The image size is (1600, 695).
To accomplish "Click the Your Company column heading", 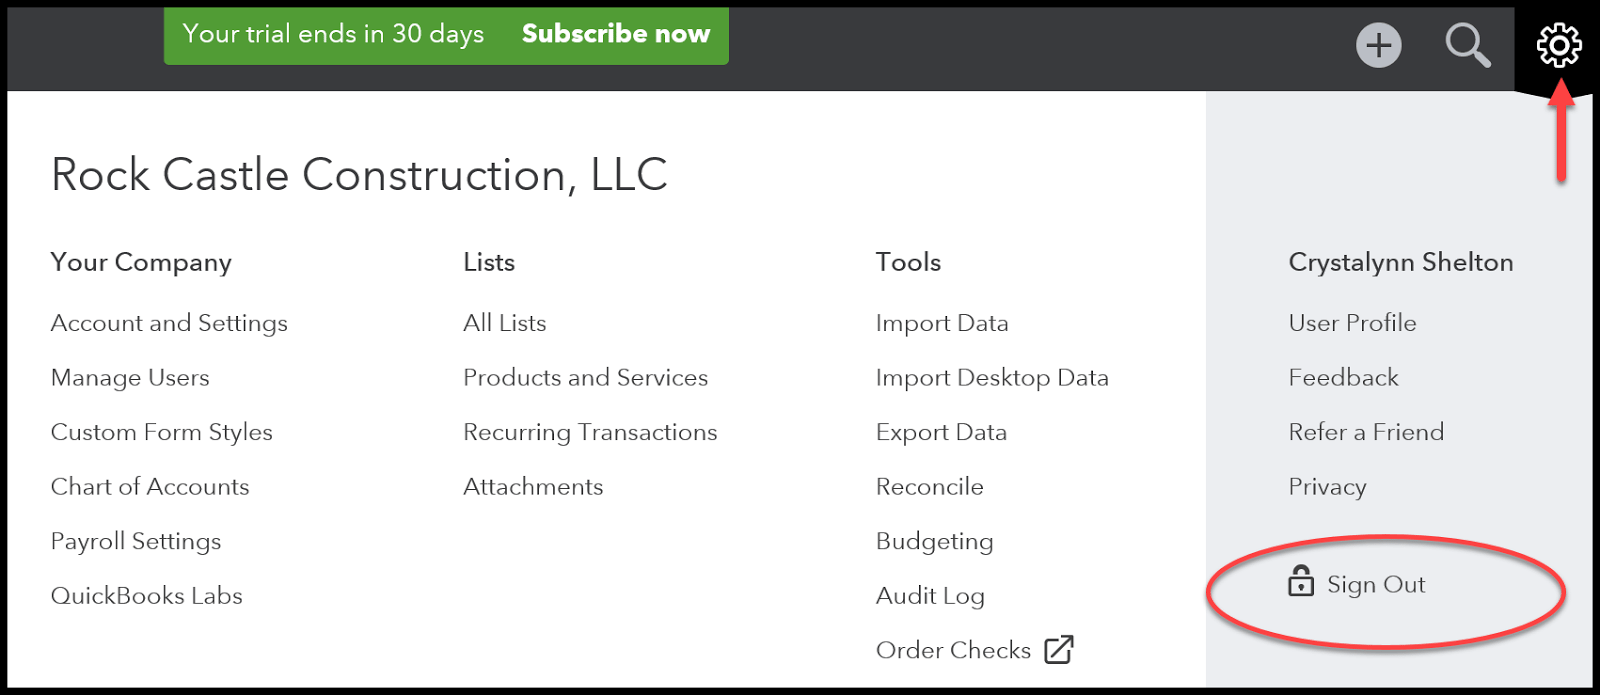I will tap(141, 262).
